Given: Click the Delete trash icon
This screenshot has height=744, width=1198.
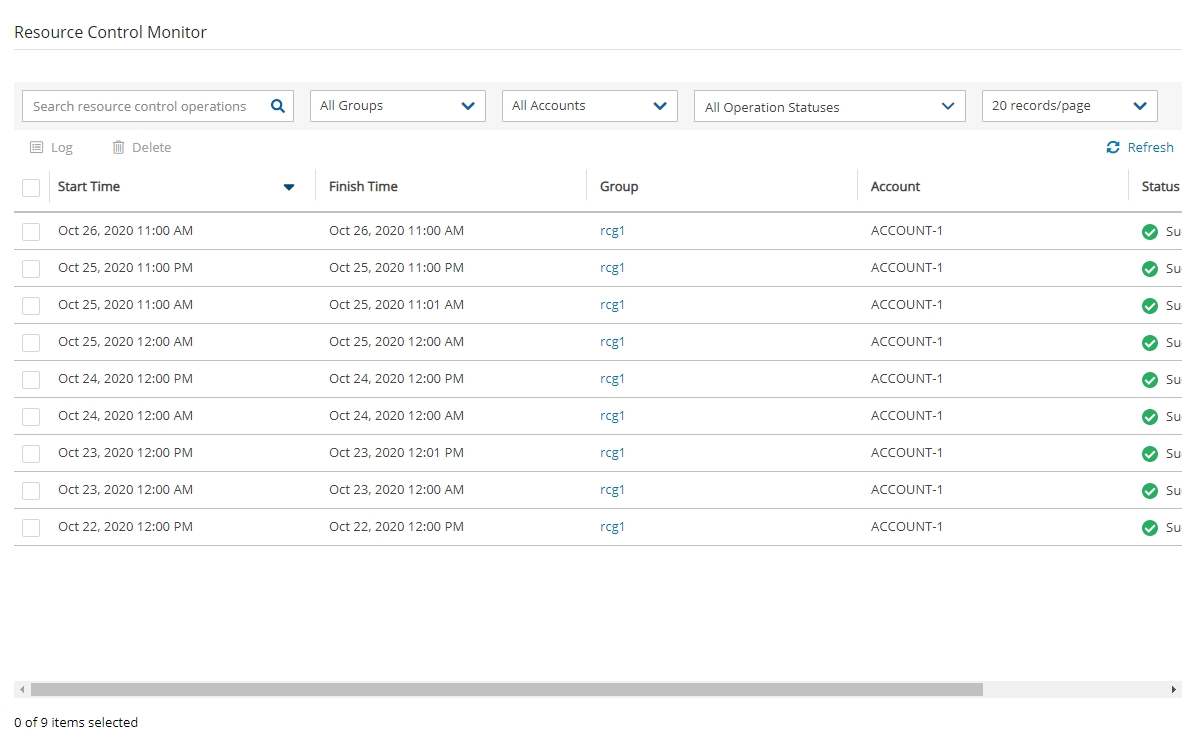Looking at the screenshot, I should point(118,147).
